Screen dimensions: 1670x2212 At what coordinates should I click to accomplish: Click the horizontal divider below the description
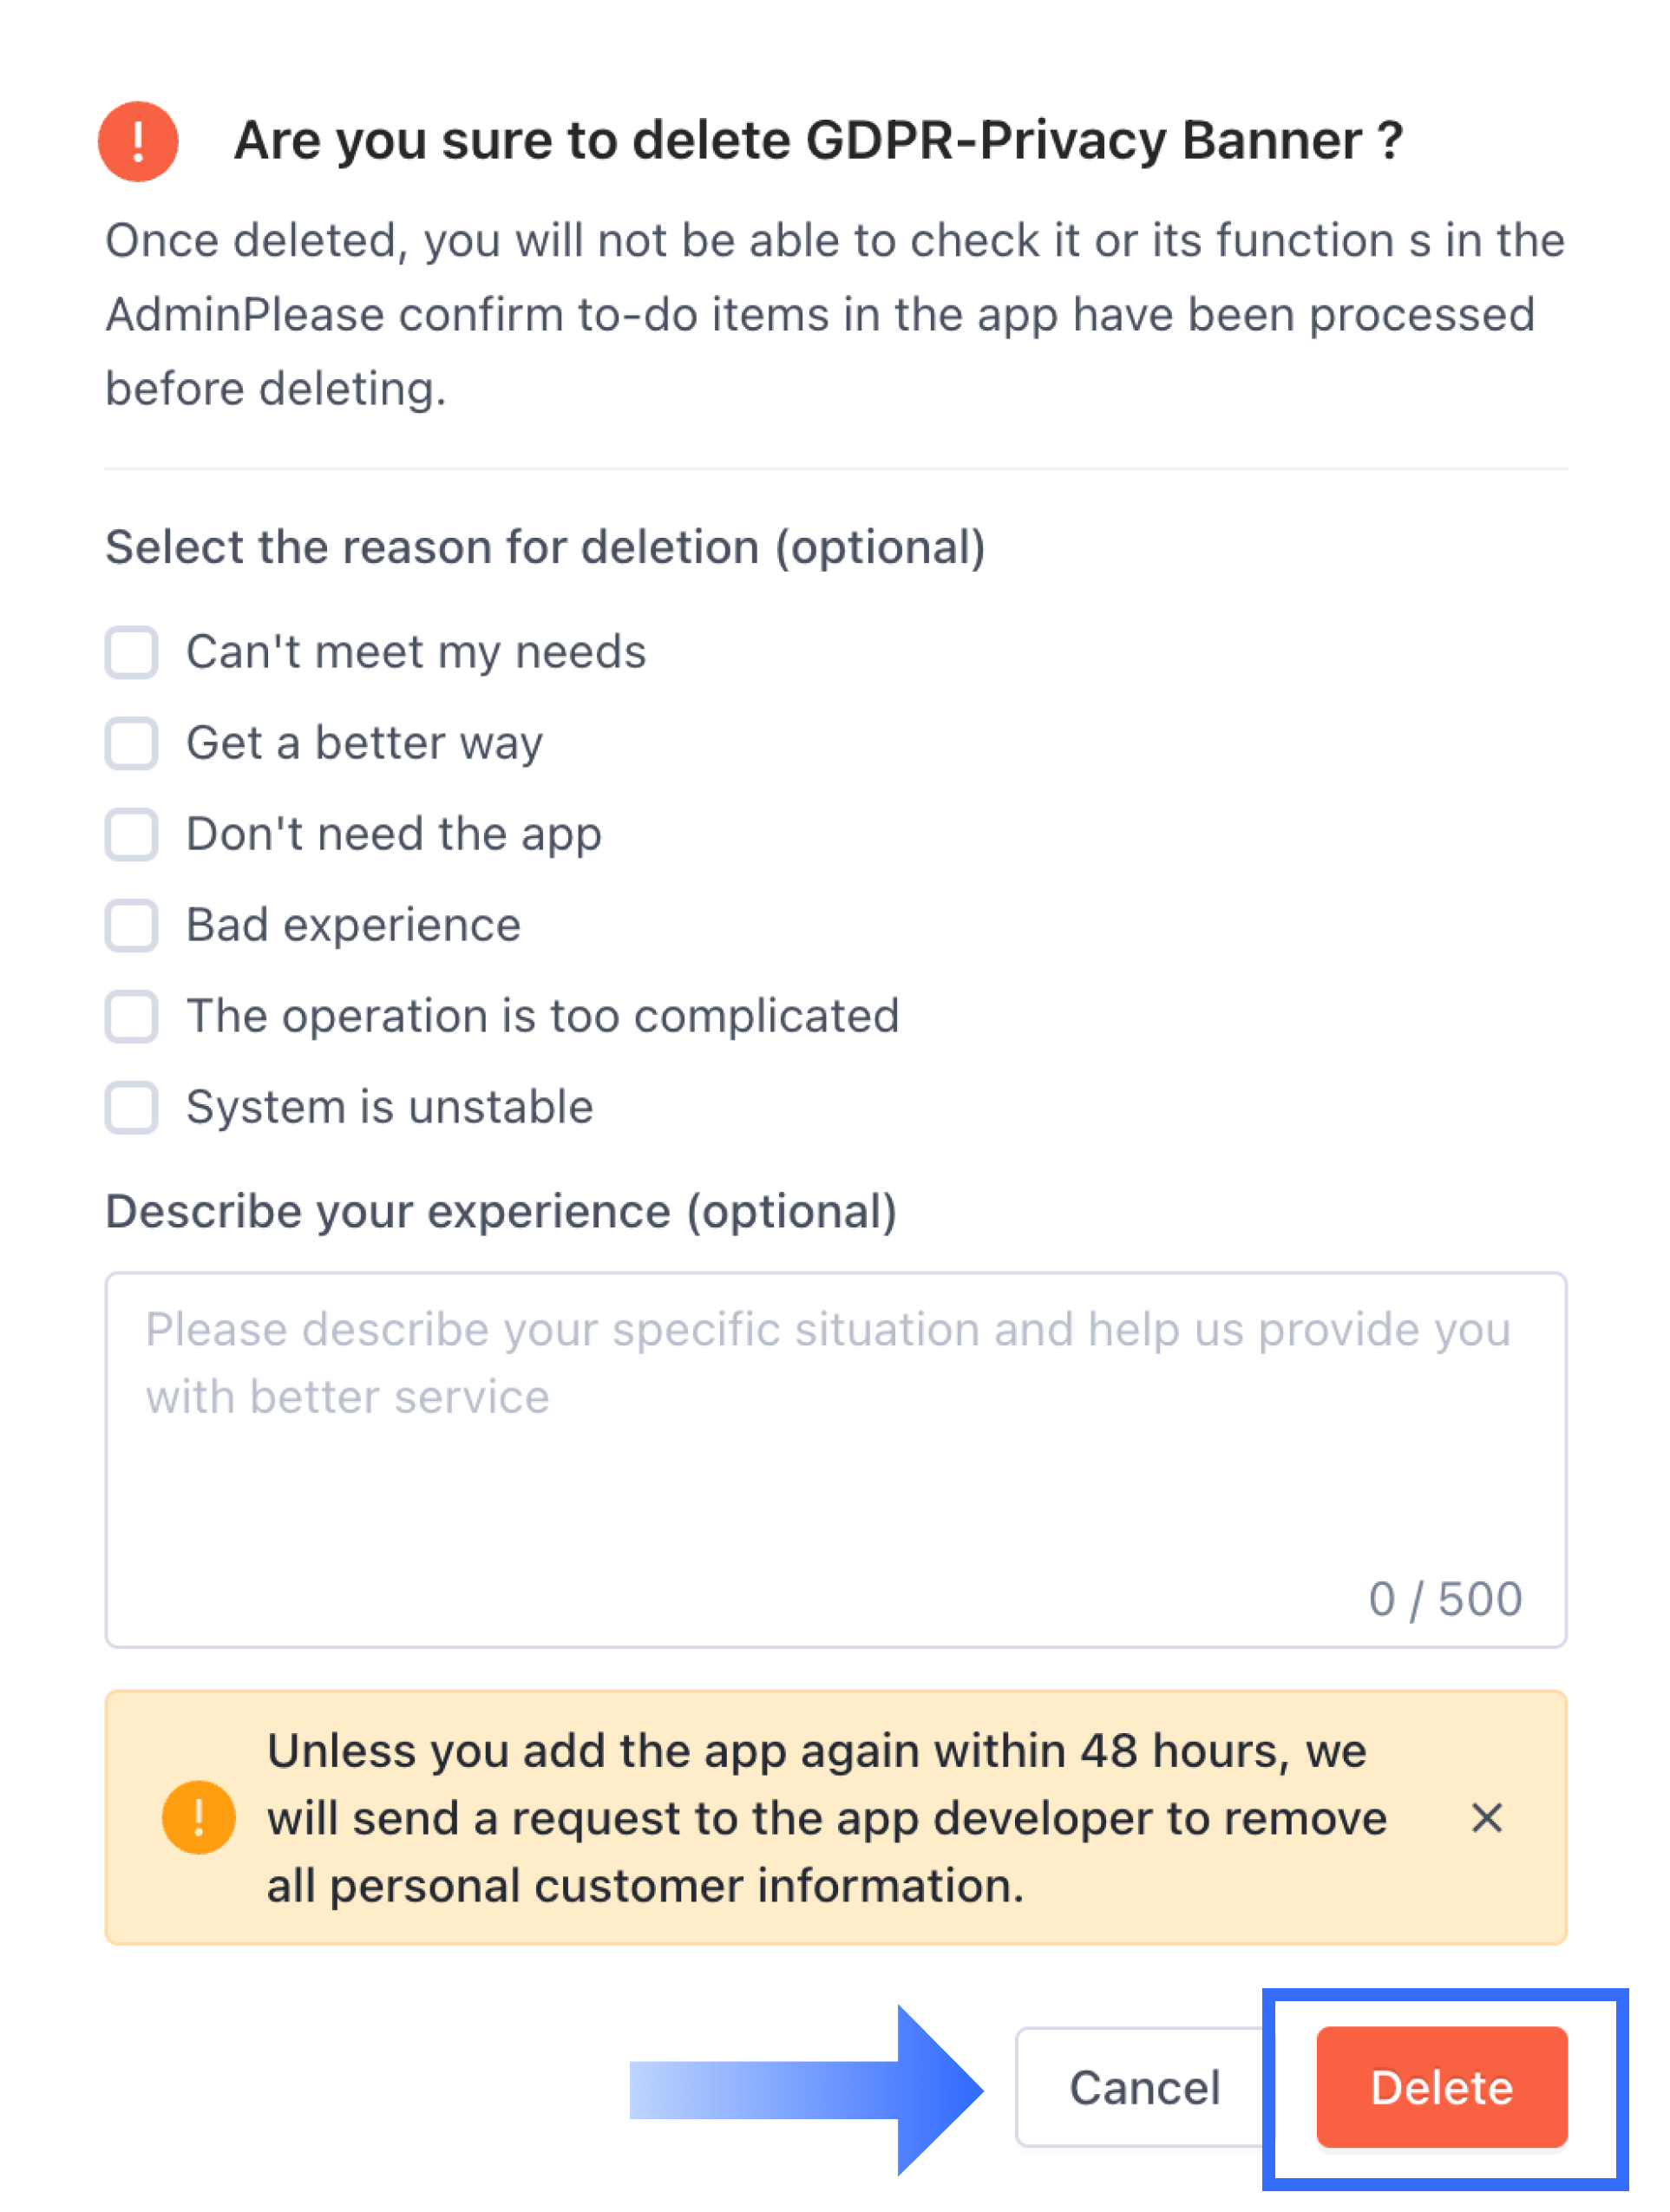[835, 468]
